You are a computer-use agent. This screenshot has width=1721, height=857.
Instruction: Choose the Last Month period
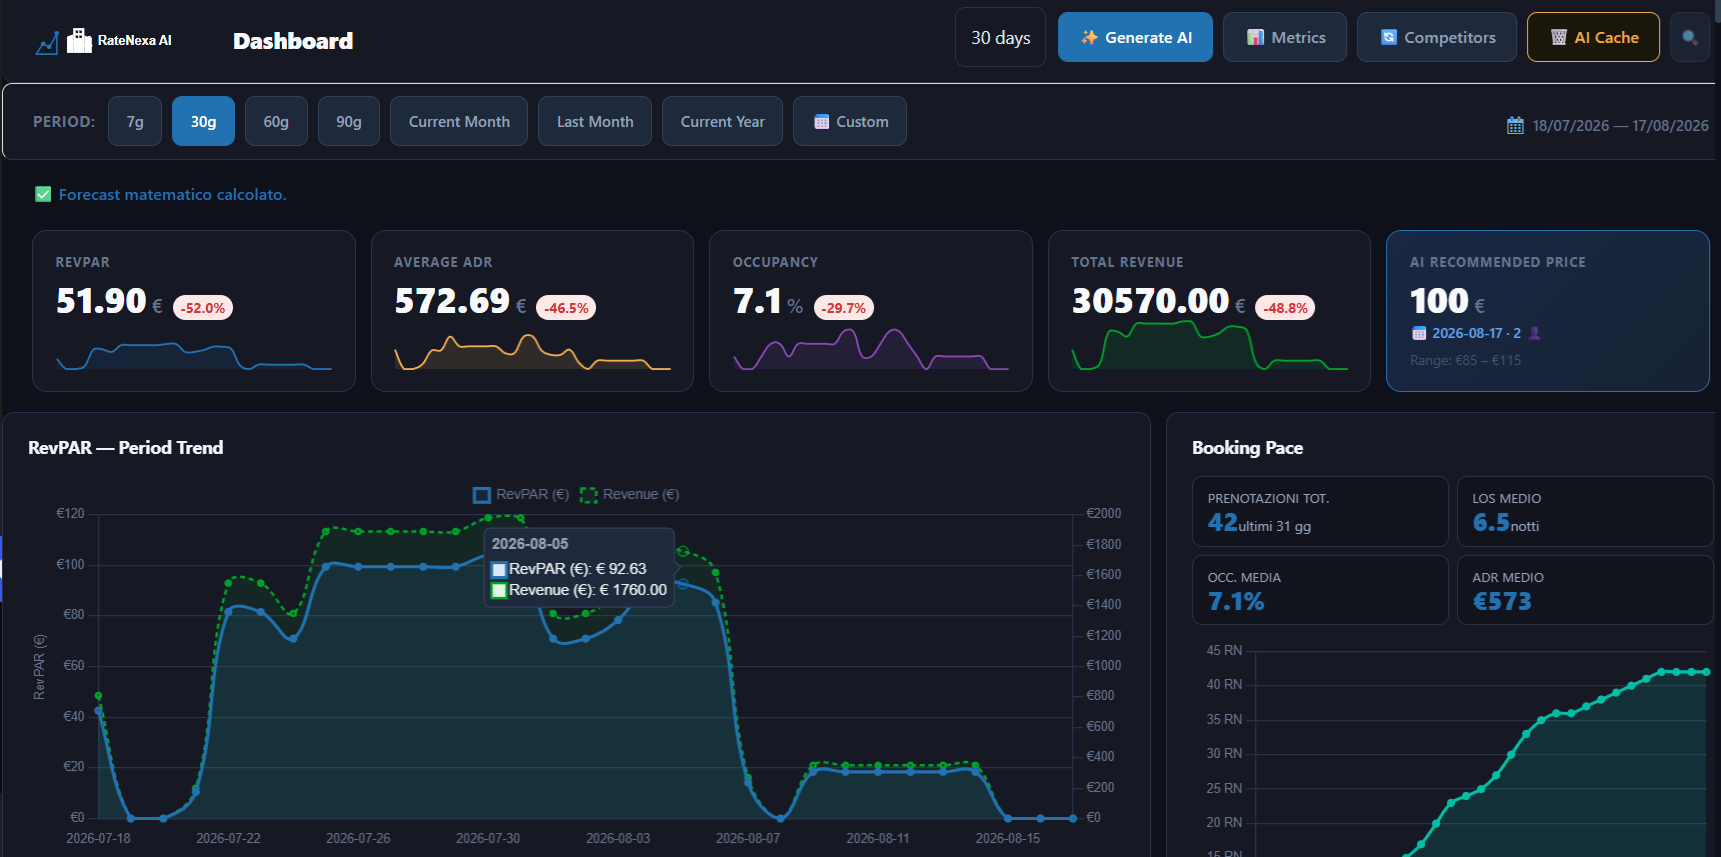tap(595, 121)
